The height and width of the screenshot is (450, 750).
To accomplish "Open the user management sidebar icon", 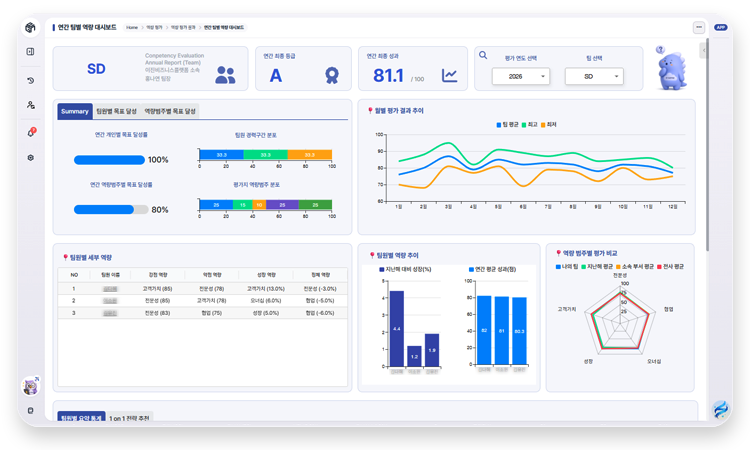I will (x=30, y=105).
